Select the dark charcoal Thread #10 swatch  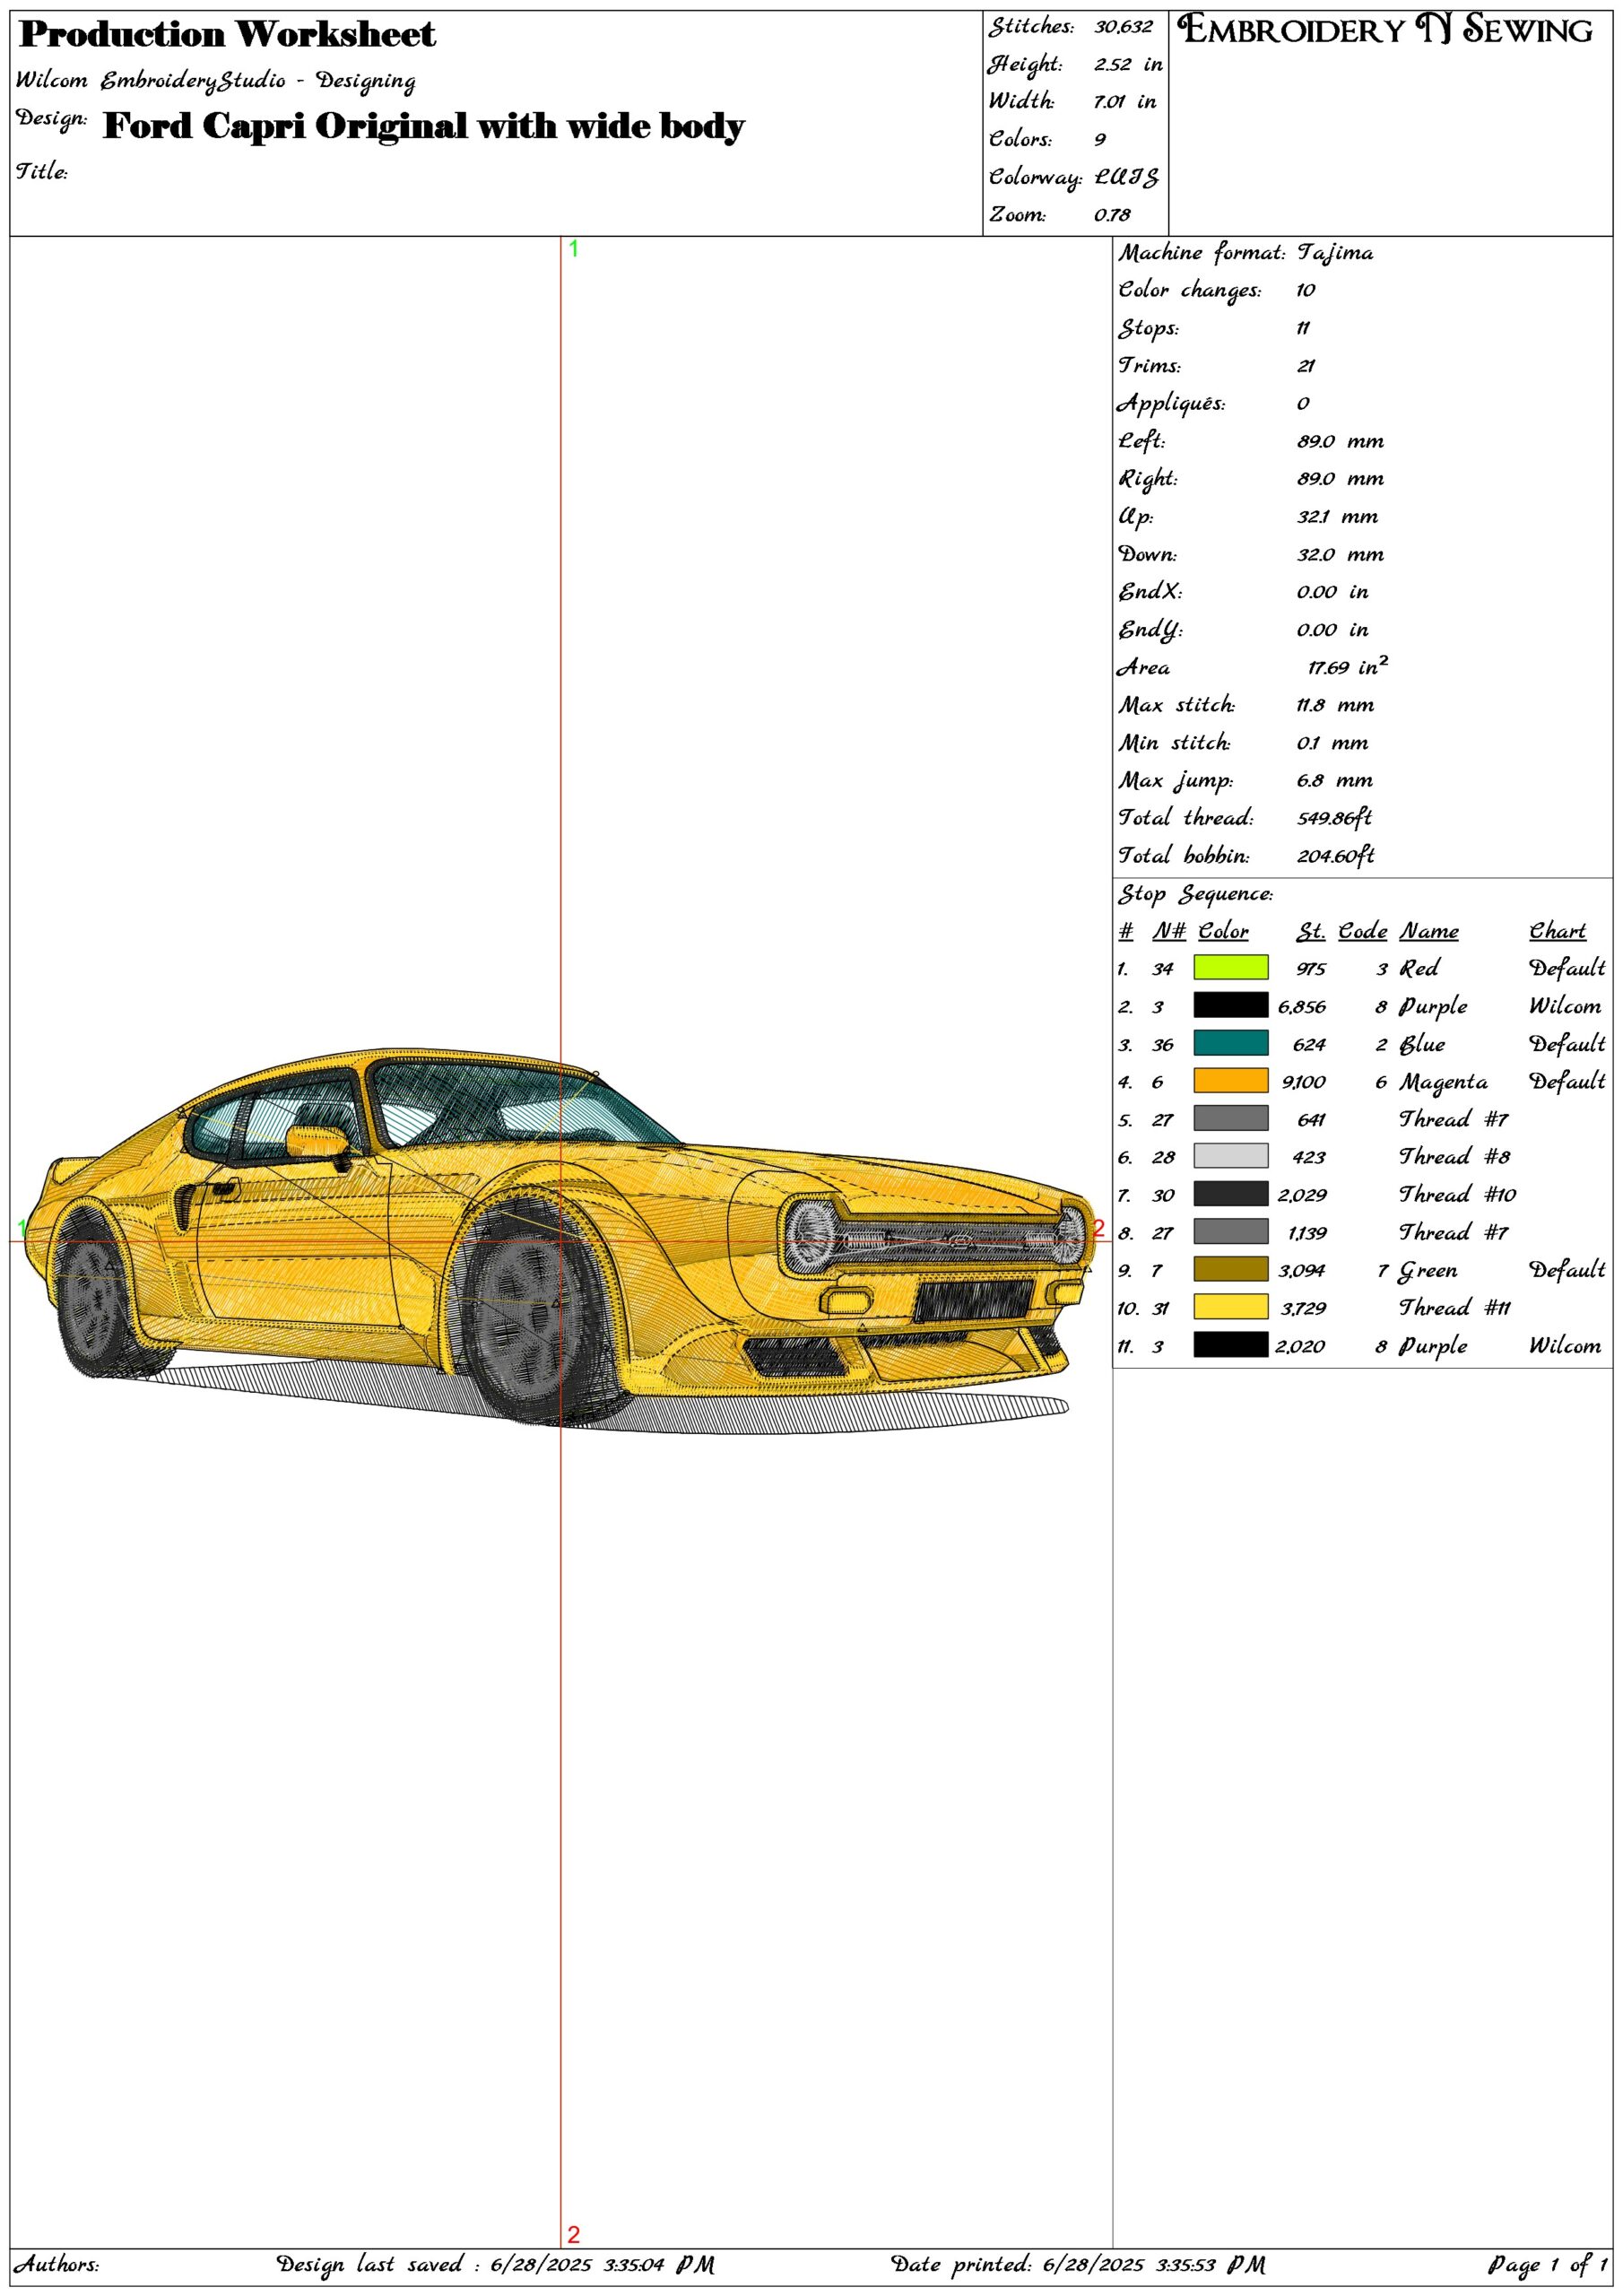1230,1194
